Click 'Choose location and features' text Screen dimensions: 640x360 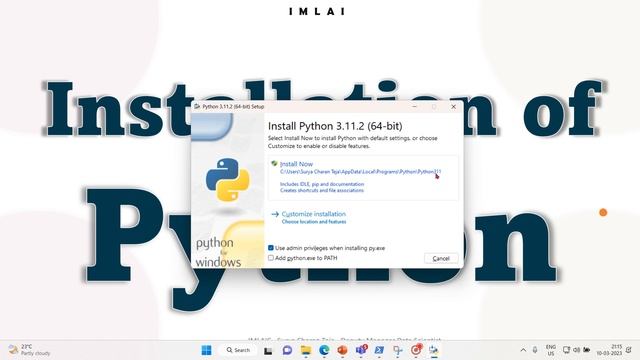313,222
